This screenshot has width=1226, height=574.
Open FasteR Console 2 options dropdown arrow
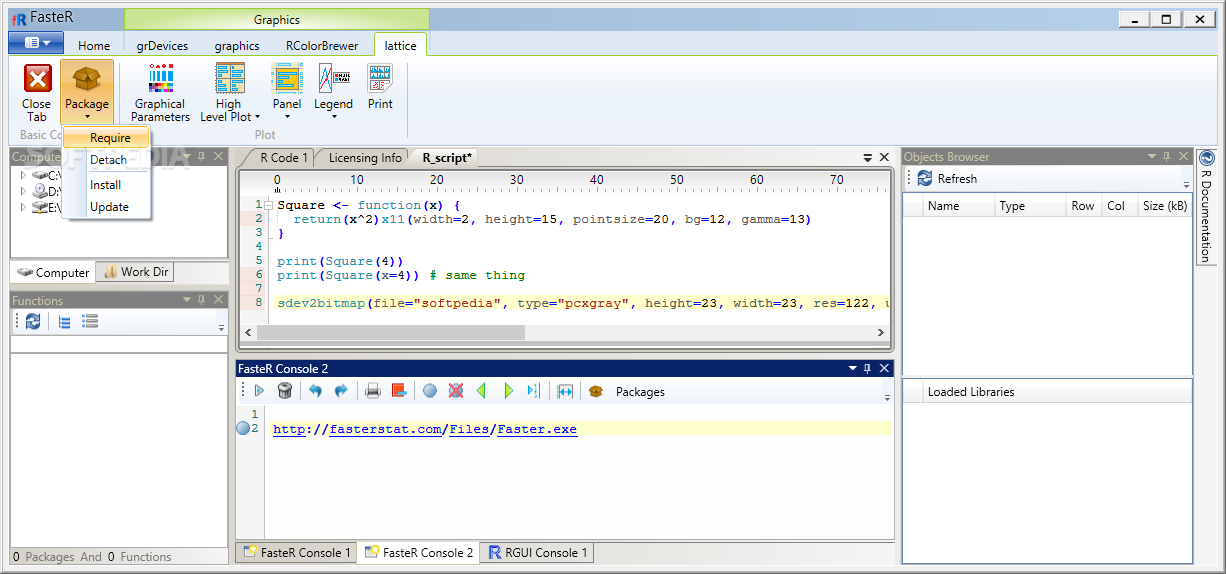[x=853, y=368]
